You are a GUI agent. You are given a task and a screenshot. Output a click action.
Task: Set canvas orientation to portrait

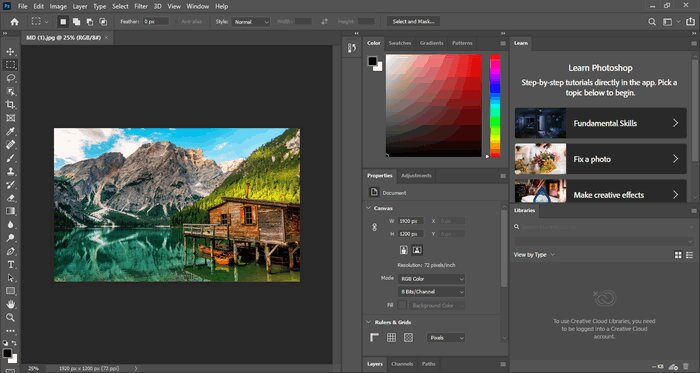coord(404,250)
